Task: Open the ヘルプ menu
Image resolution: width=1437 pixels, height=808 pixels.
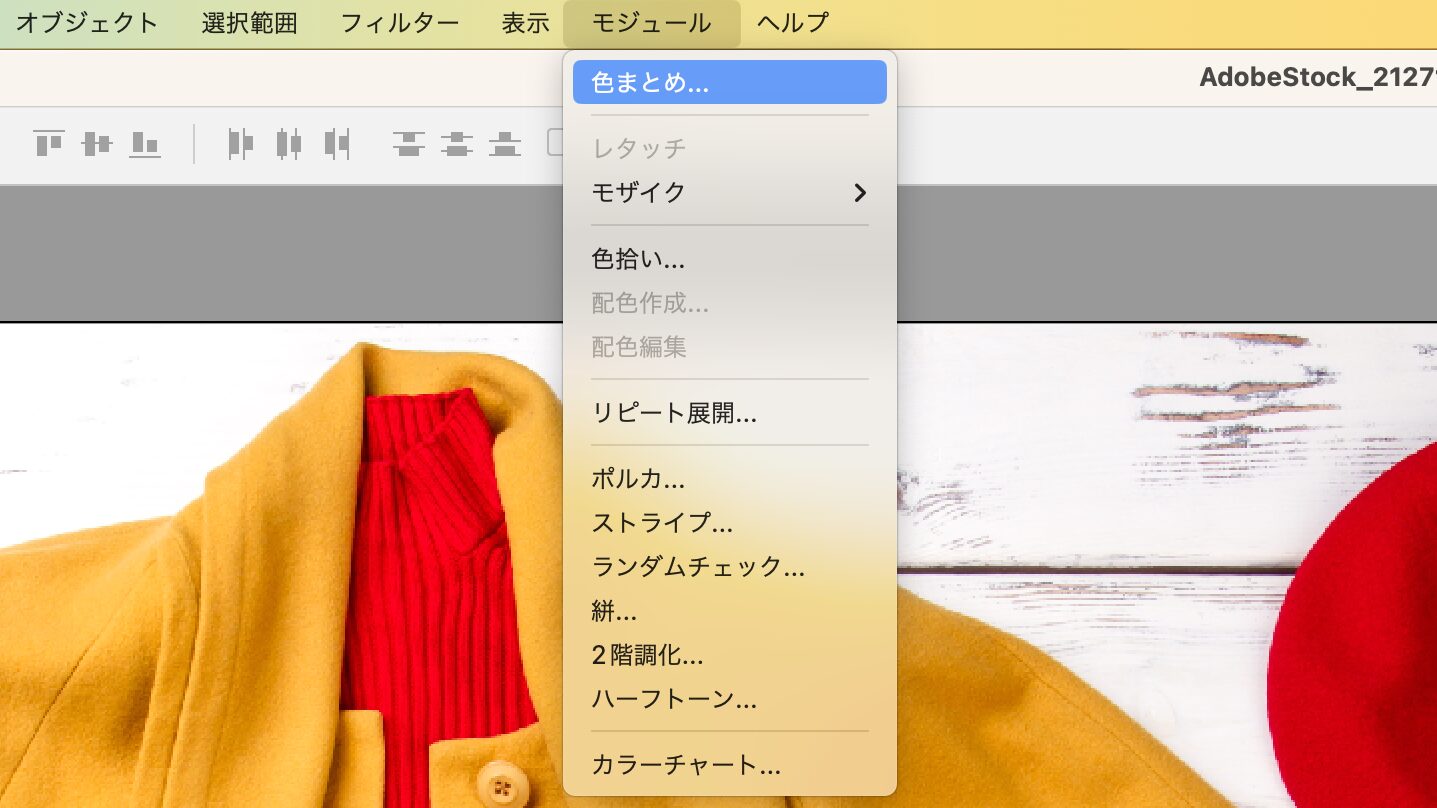Action: (793, 23)
